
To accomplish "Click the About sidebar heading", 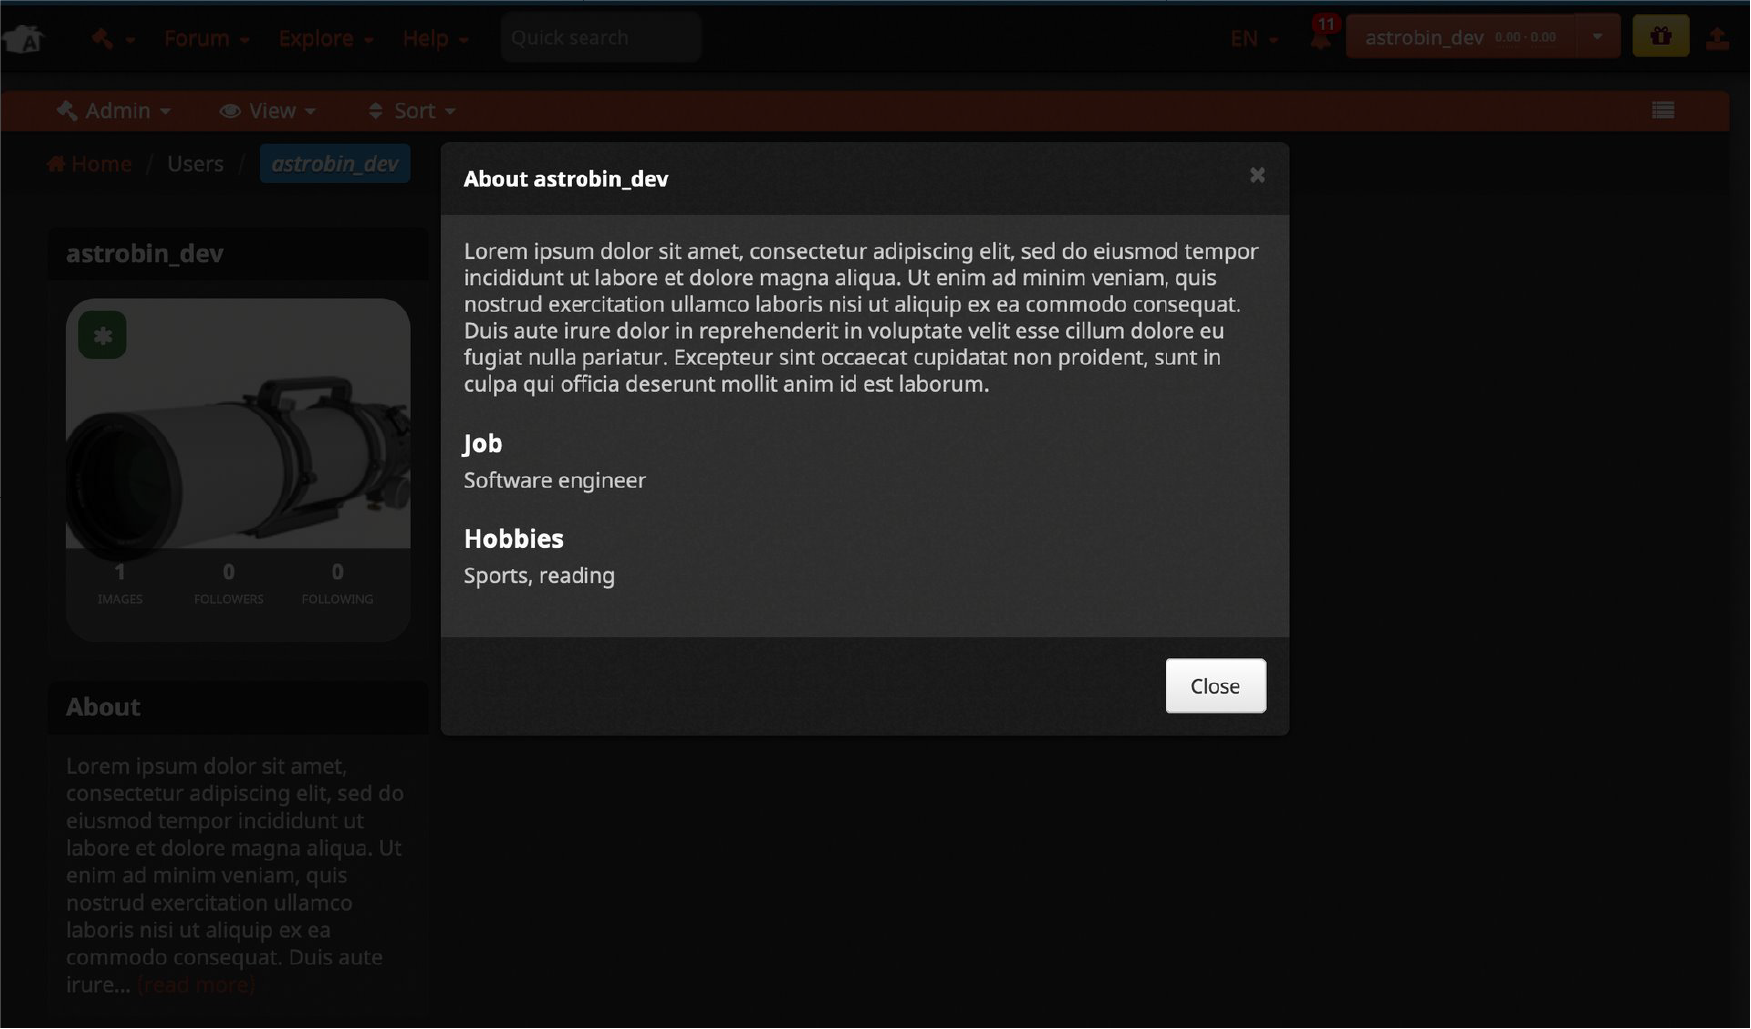I will click(x=103, y=707).
